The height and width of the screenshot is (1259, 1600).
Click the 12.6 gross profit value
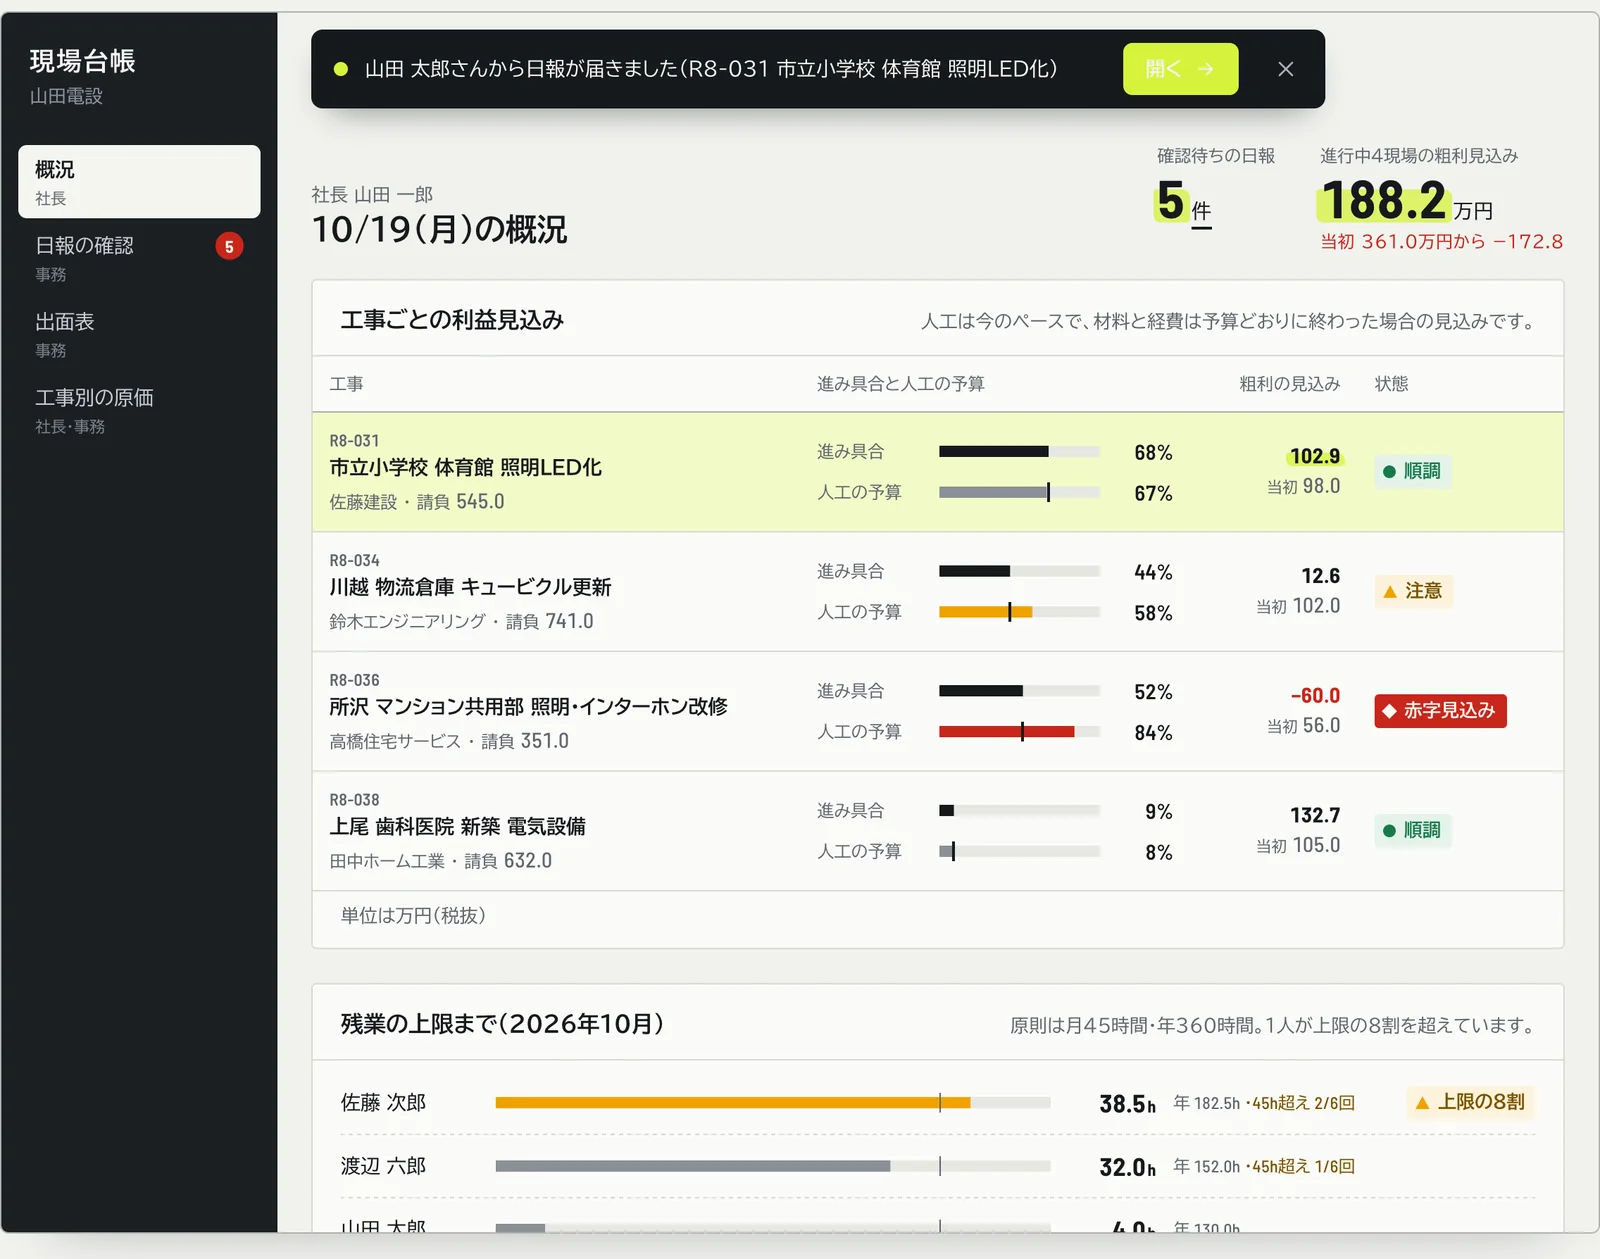1320,576
